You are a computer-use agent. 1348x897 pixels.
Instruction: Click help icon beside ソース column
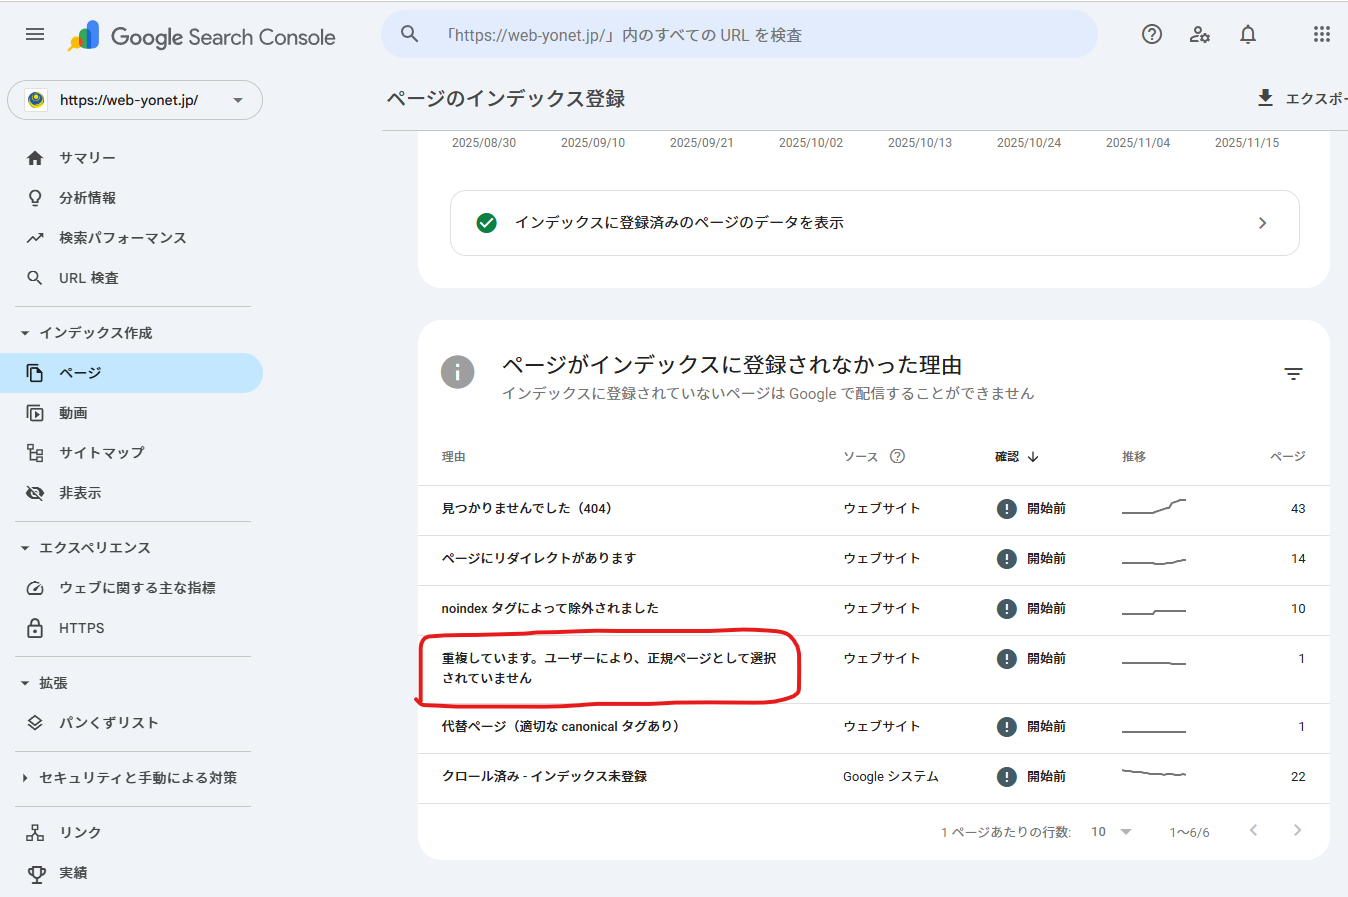(897, 456)
